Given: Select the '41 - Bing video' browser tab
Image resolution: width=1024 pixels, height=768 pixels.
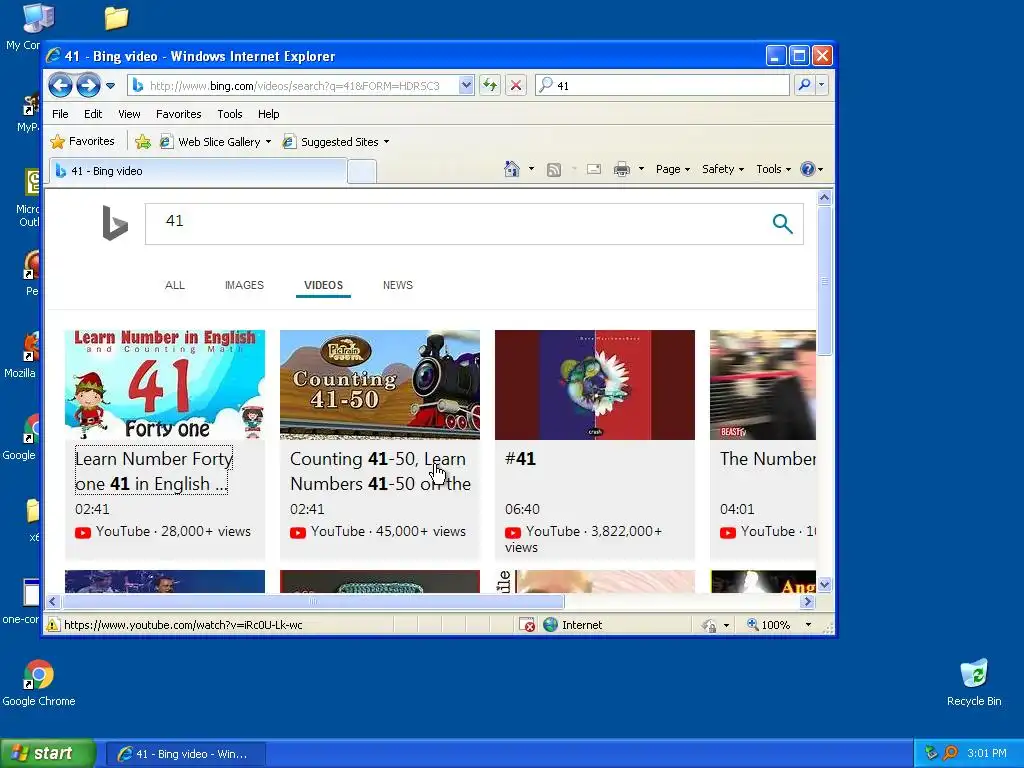Looking at the screenshot, I should coord(198,171).
